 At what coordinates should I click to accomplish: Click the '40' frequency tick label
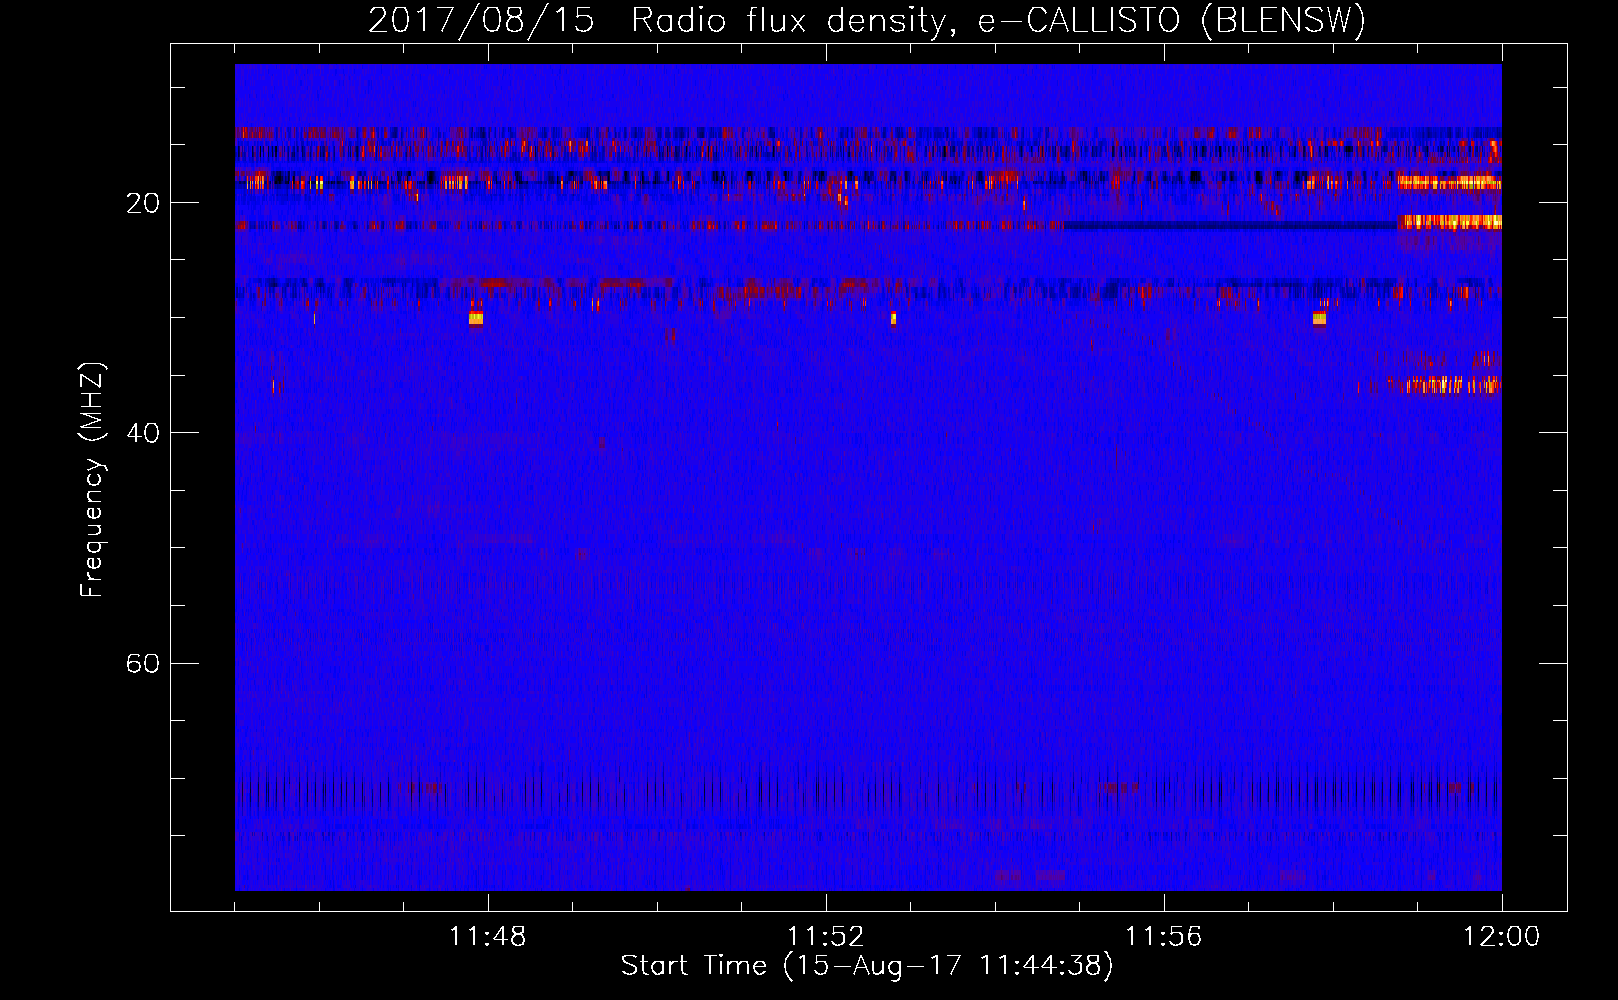coord(142,433)
